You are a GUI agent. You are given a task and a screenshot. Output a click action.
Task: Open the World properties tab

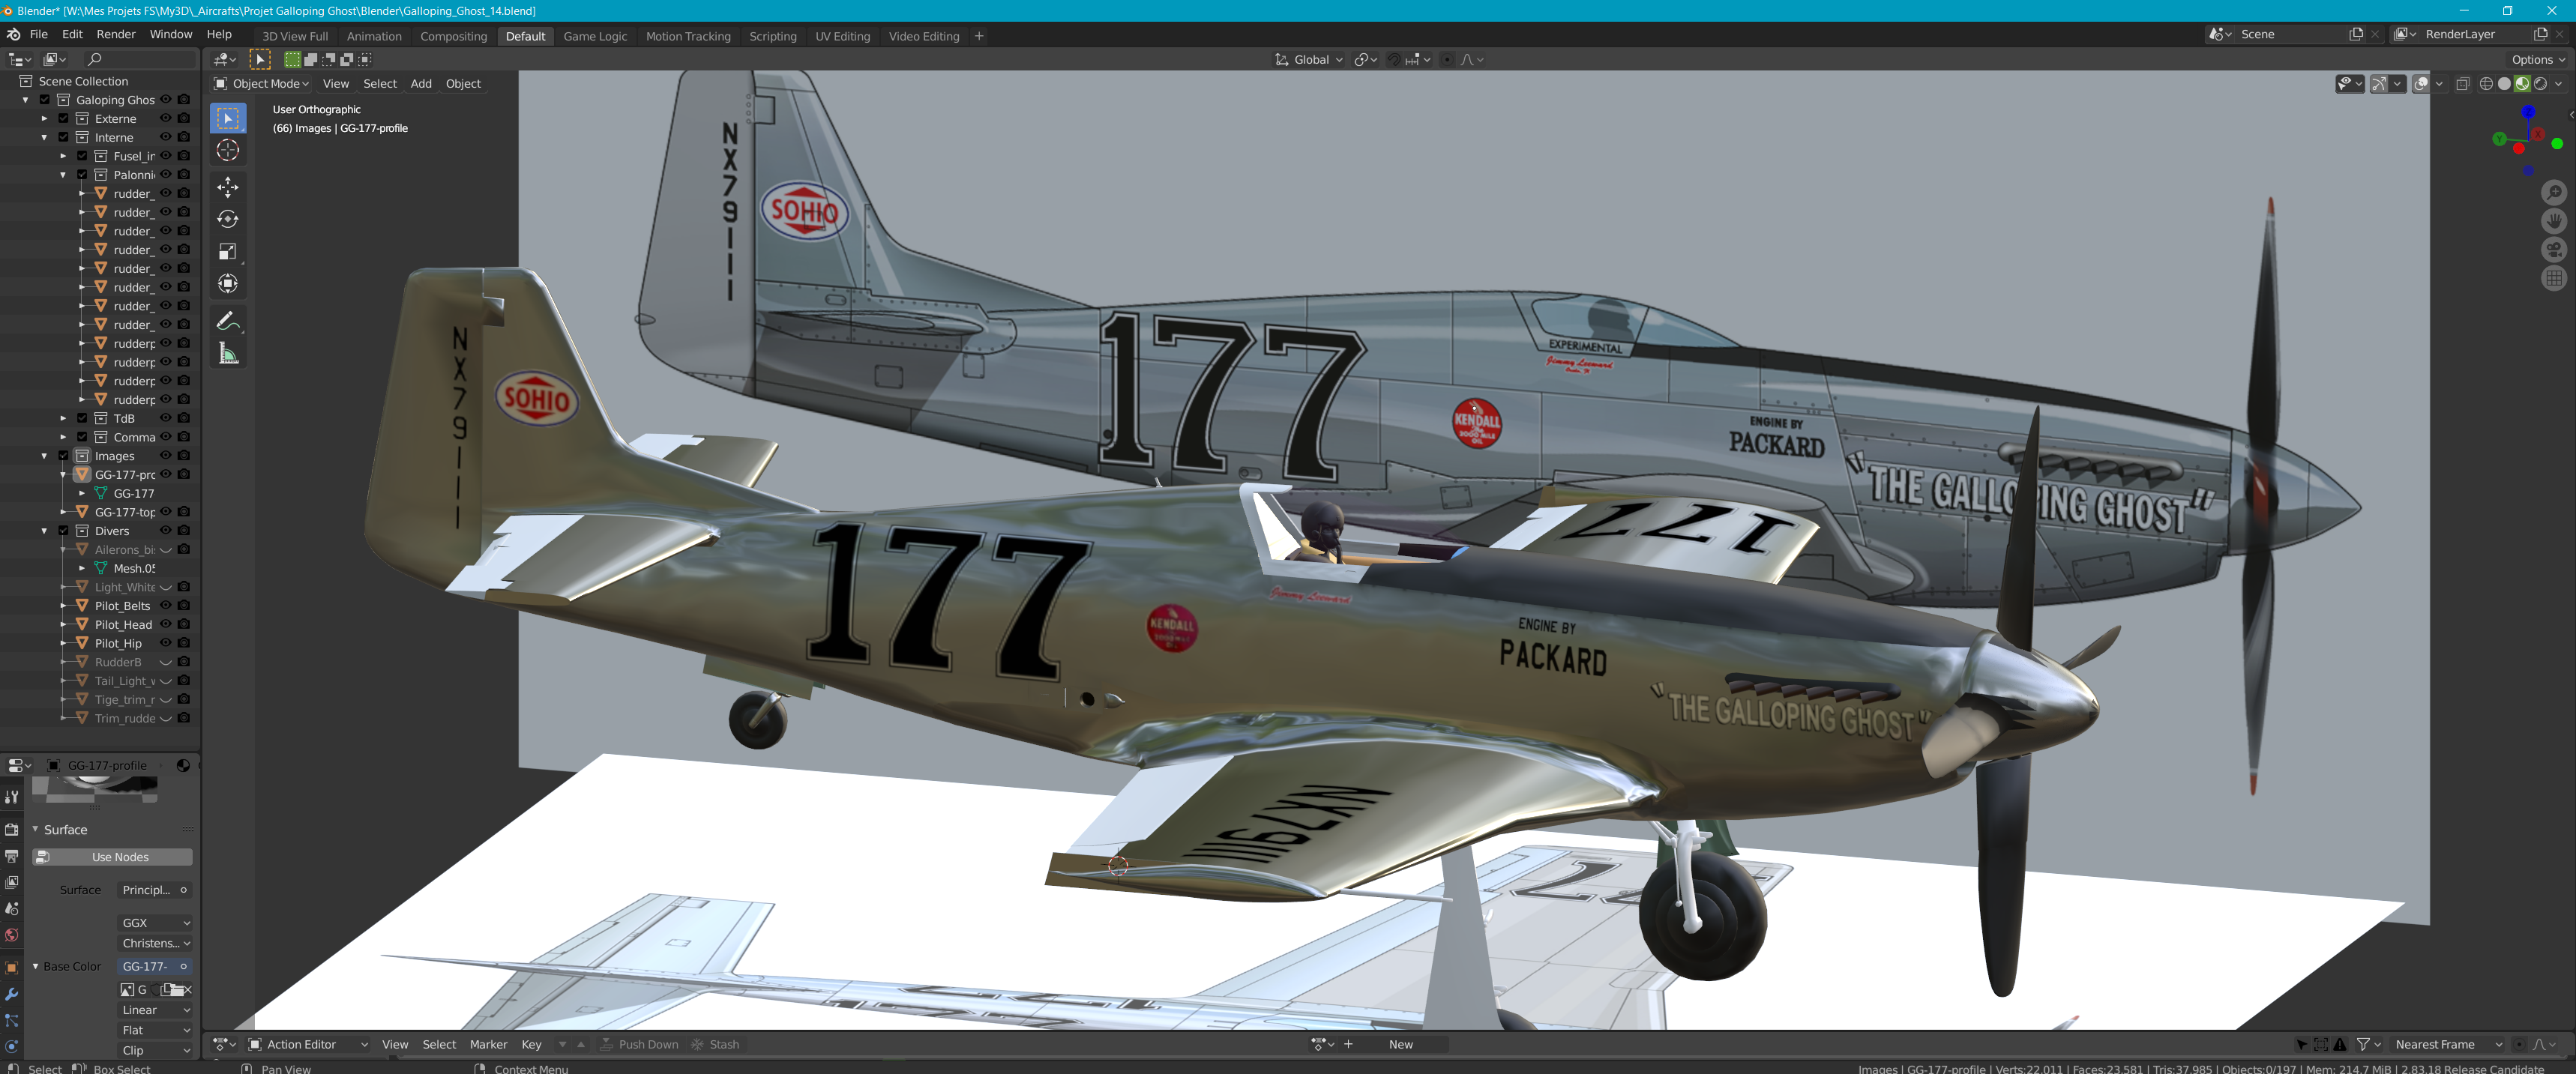[x=12, y=936]
